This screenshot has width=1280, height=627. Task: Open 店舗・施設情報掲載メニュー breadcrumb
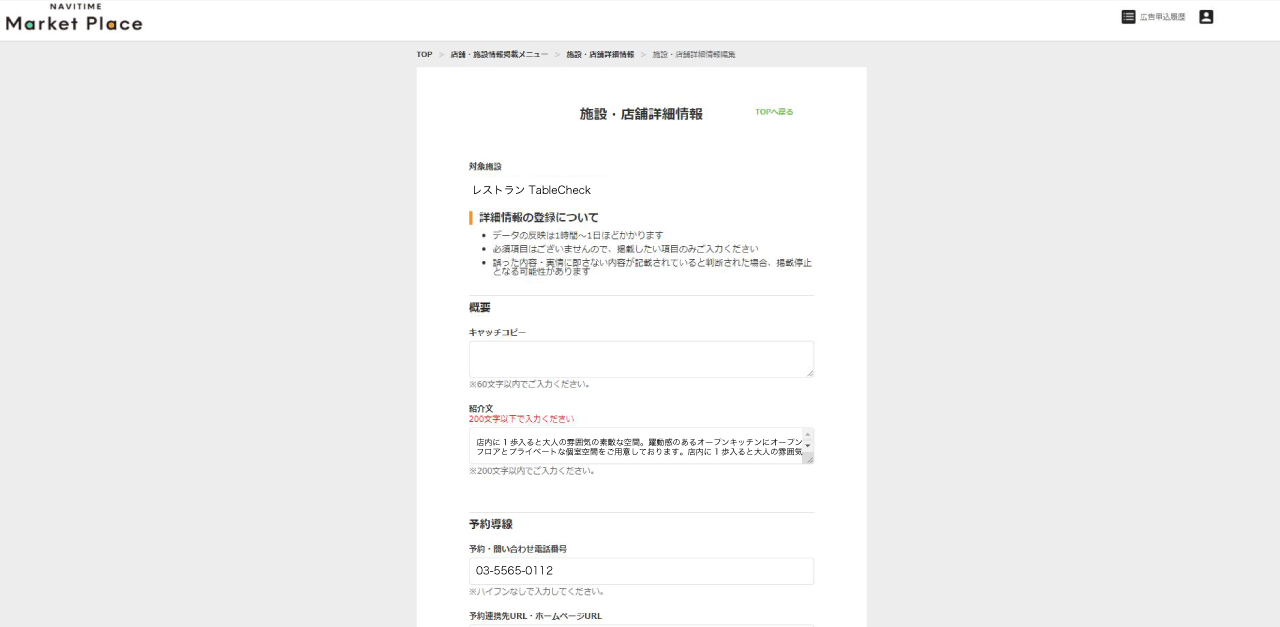pyautogui.click(x=499, y=54)
